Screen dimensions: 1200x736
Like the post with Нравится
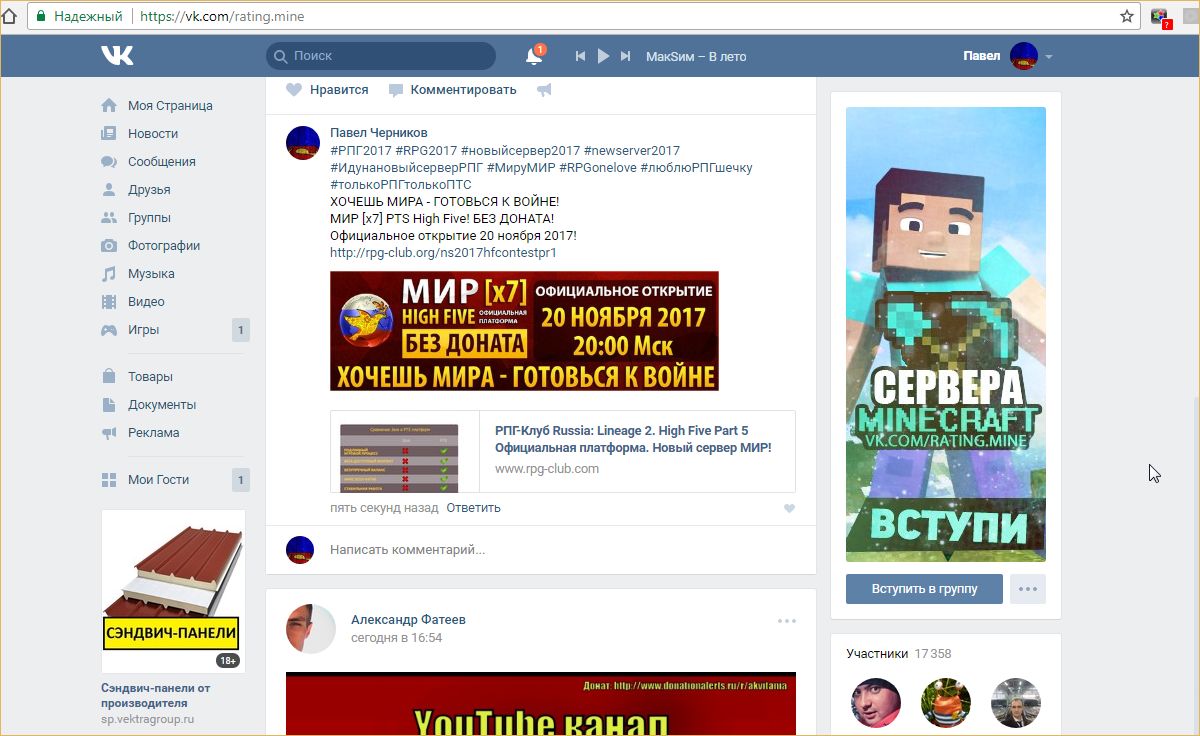(x=327, y=89)
